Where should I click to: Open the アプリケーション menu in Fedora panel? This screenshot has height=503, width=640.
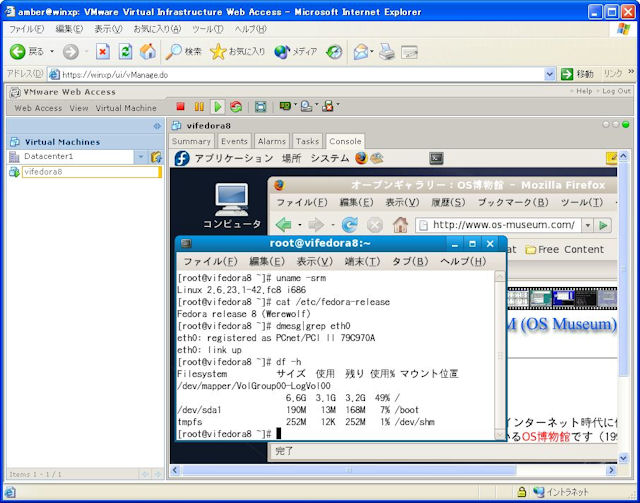click(233, 158)
